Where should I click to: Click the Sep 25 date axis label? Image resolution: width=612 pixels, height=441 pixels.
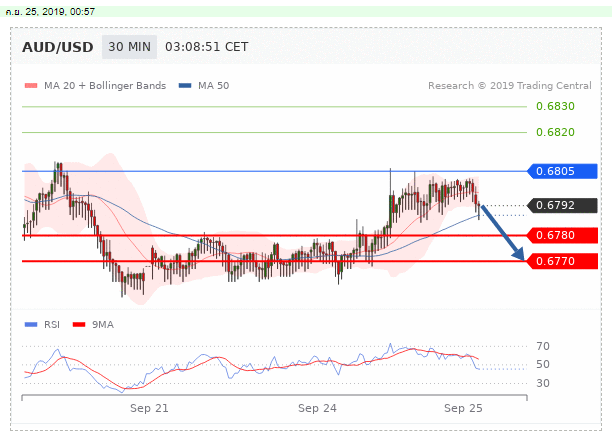point(463,408)
